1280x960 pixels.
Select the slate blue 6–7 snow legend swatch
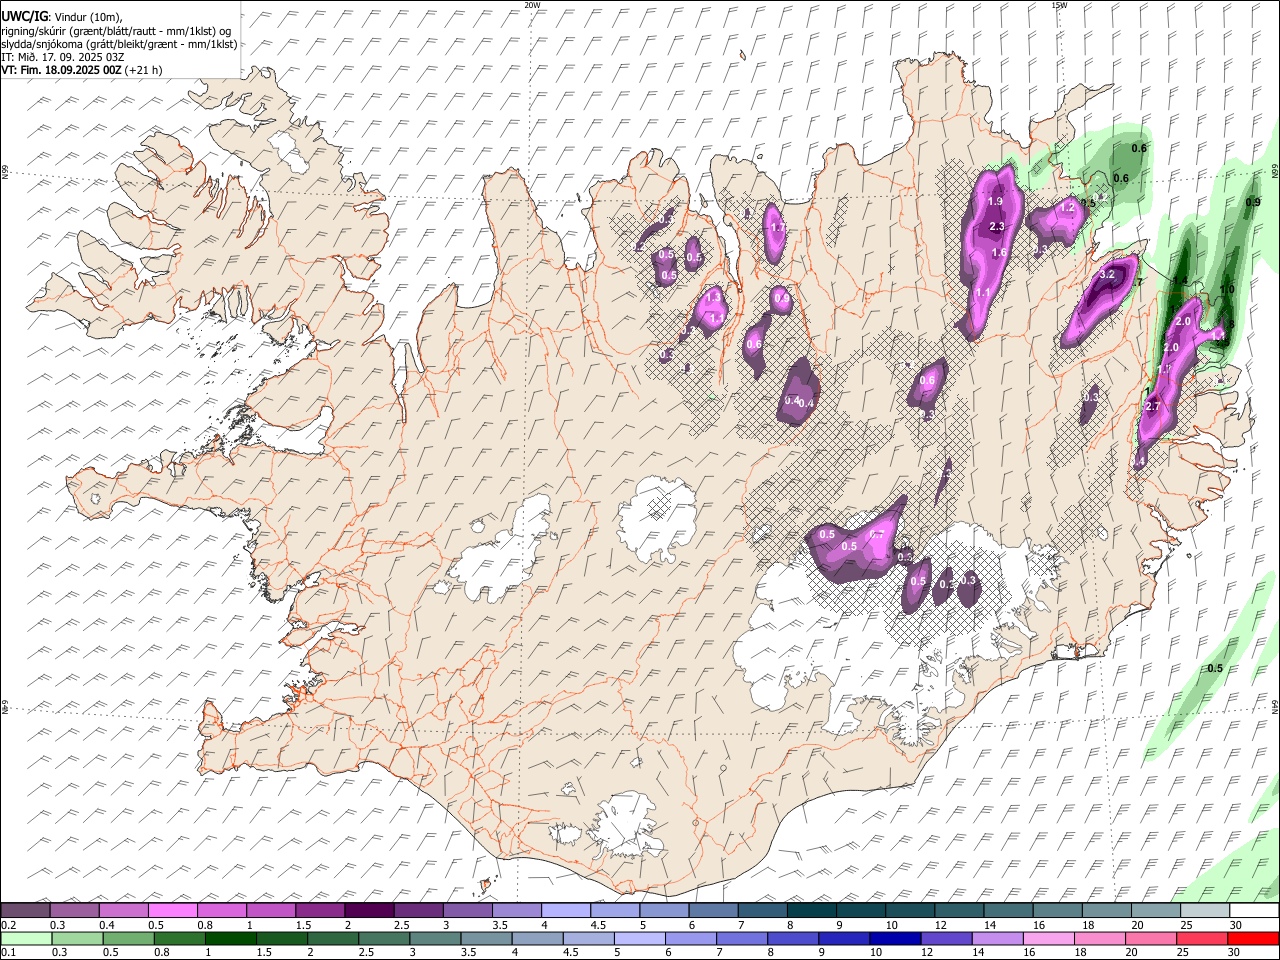(x=713, y=911)
